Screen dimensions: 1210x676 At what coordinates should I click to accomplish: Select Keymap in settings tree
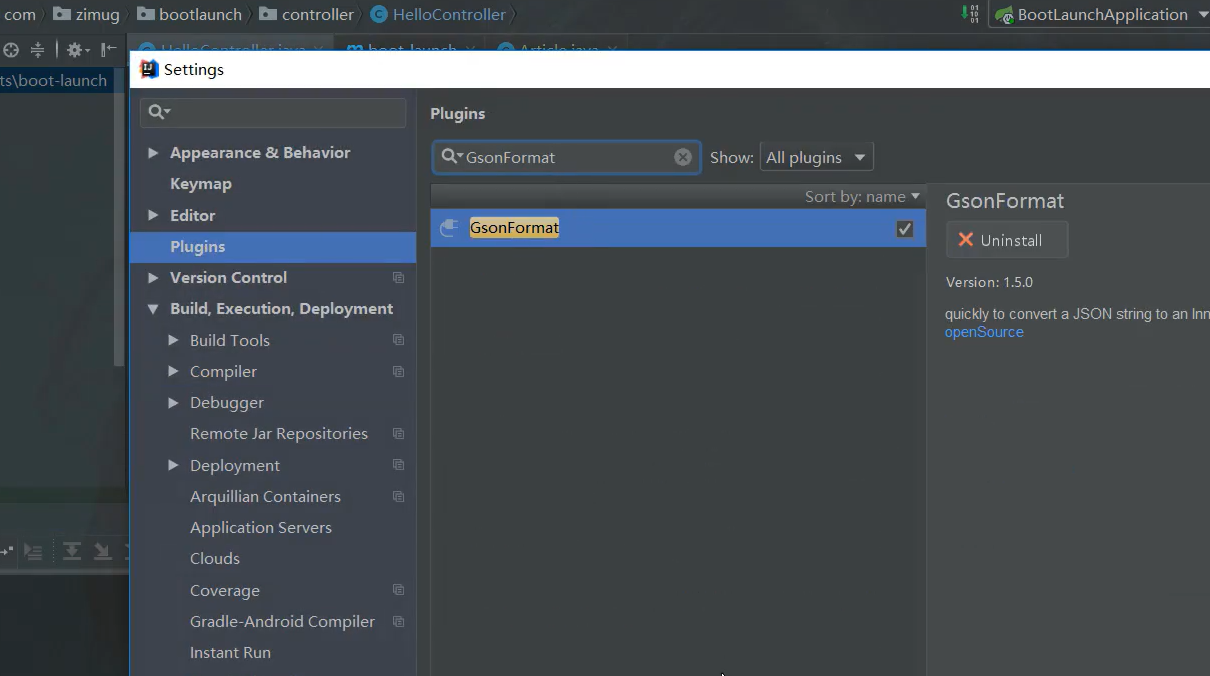(x=201, y=184)
